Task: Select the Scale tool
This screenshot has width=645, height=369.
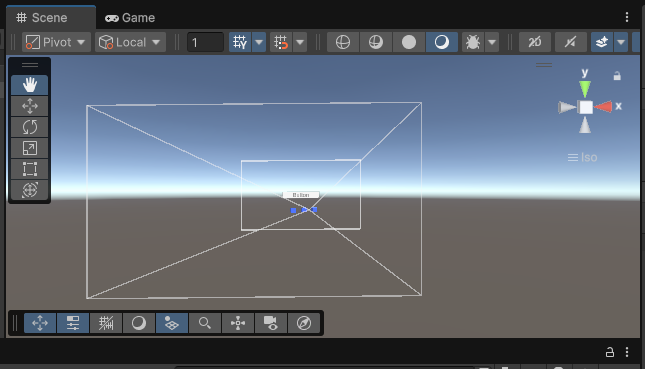Action: click(x=30, y=148)
